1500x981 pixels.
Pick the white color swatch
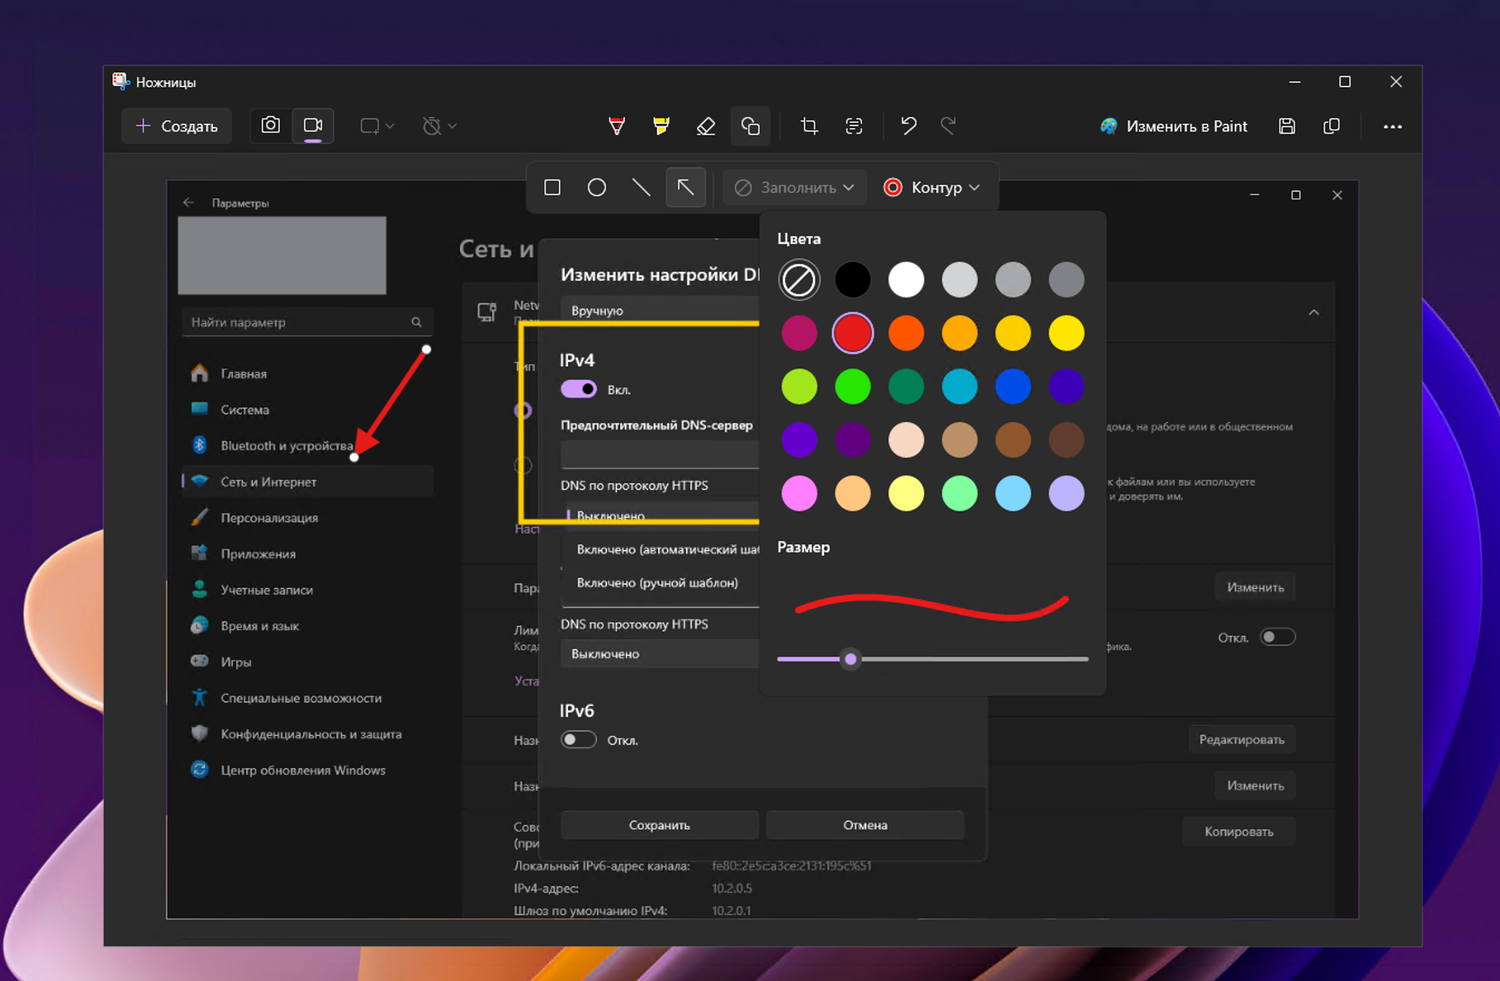[x=906, y=280]
